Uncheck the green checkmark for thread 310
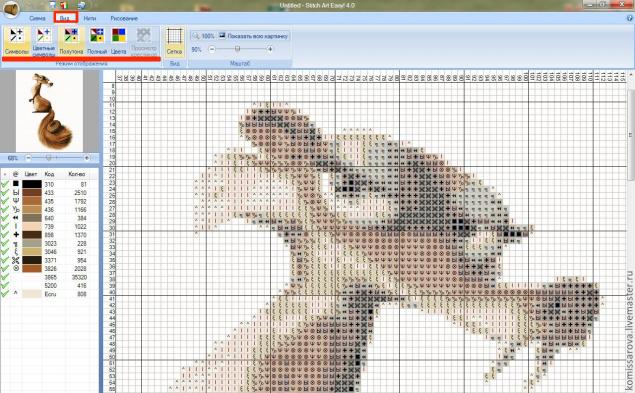This screenshot has width=635, height=393. 5,184
